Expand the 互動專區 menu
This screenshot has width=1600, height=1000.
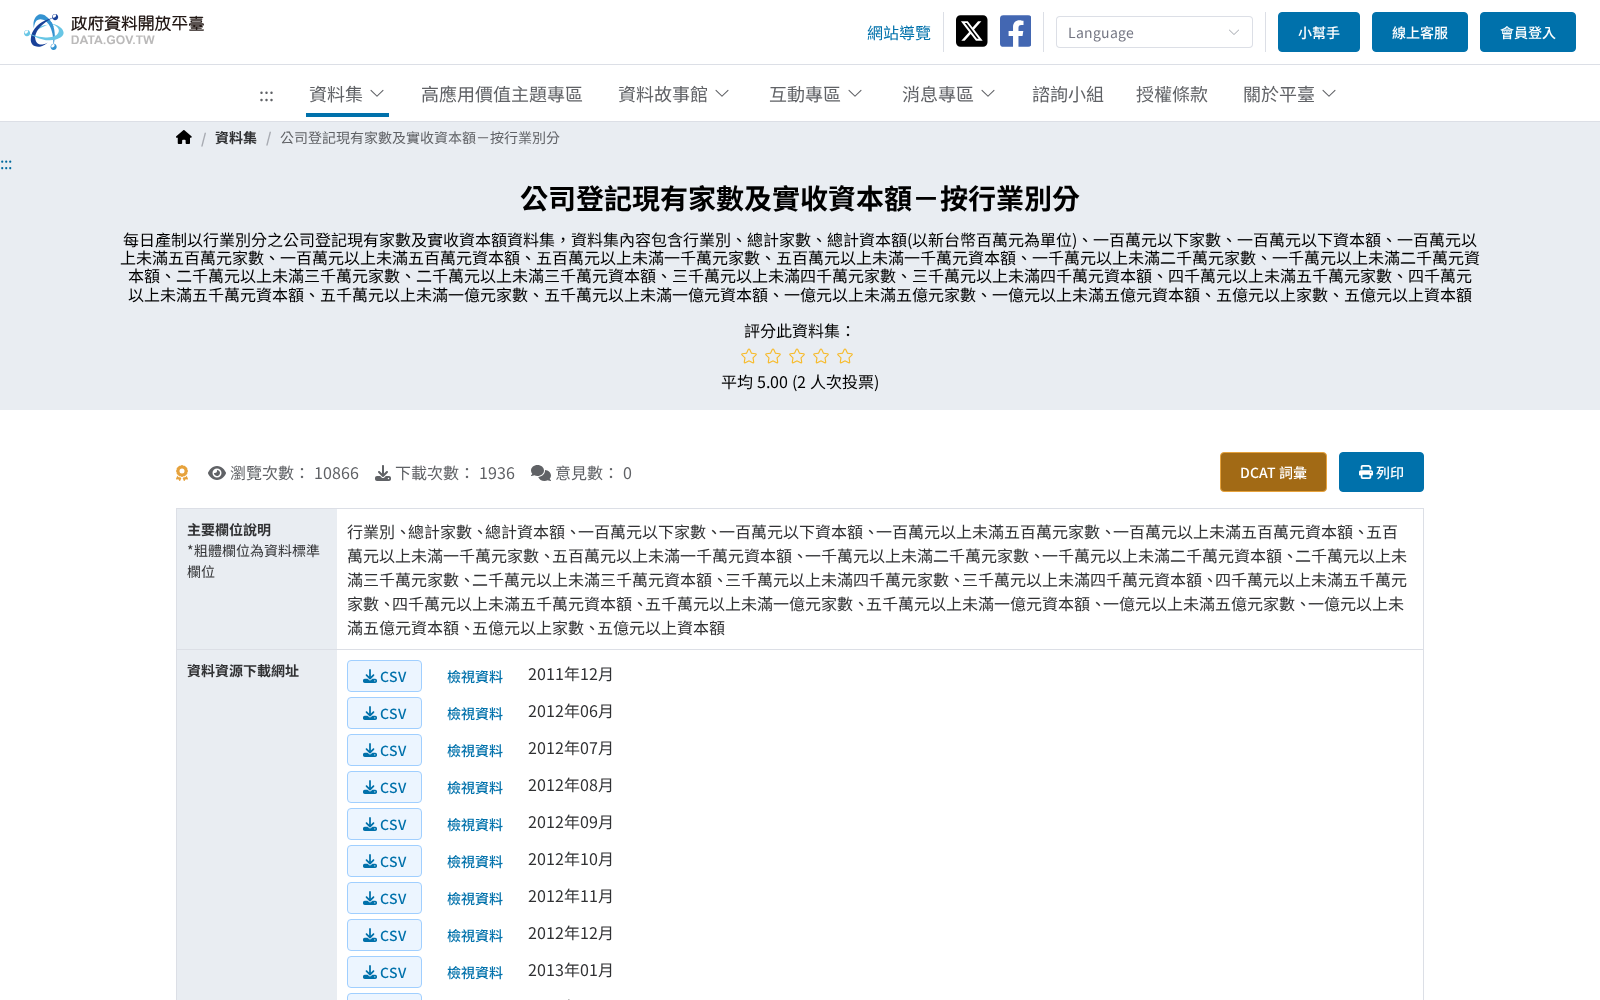tap(816, 94)
